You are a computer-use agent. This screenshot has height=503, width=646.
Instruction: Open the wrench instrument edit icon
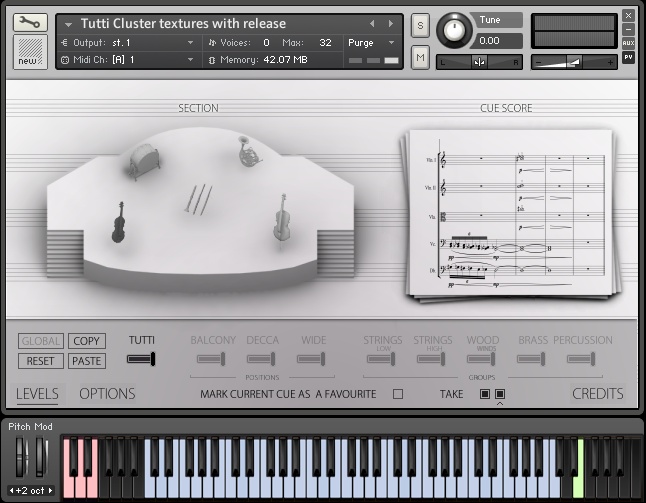coord(30,22)
